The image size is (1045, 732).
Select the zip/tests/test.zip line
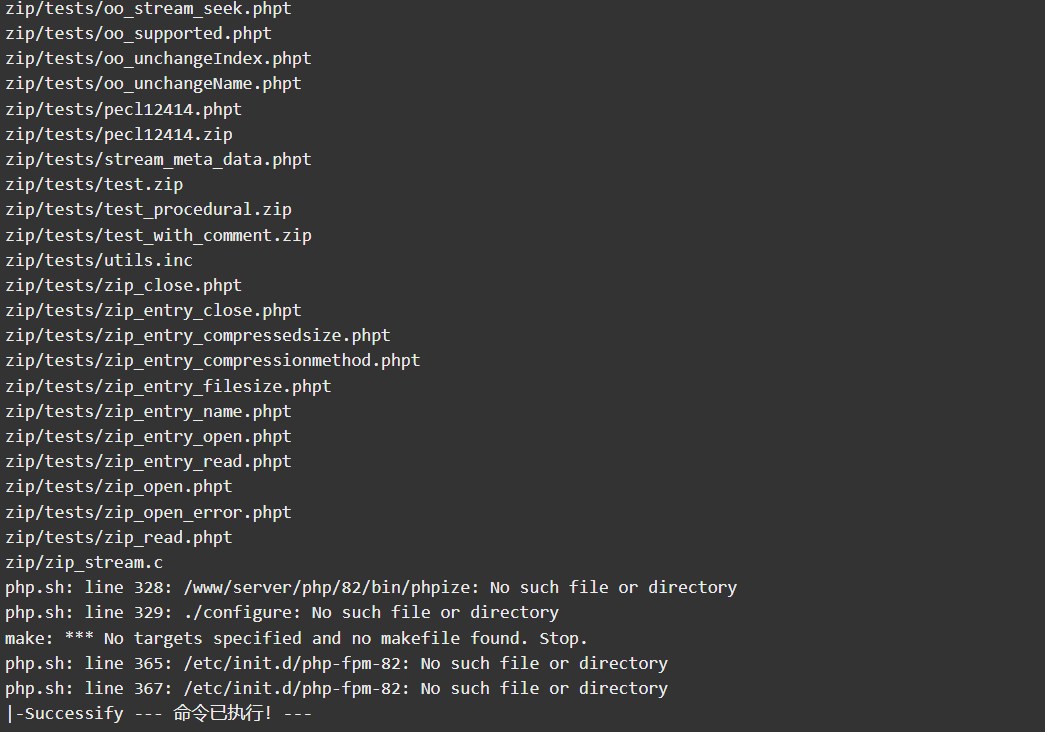click(x=94, y=185)
